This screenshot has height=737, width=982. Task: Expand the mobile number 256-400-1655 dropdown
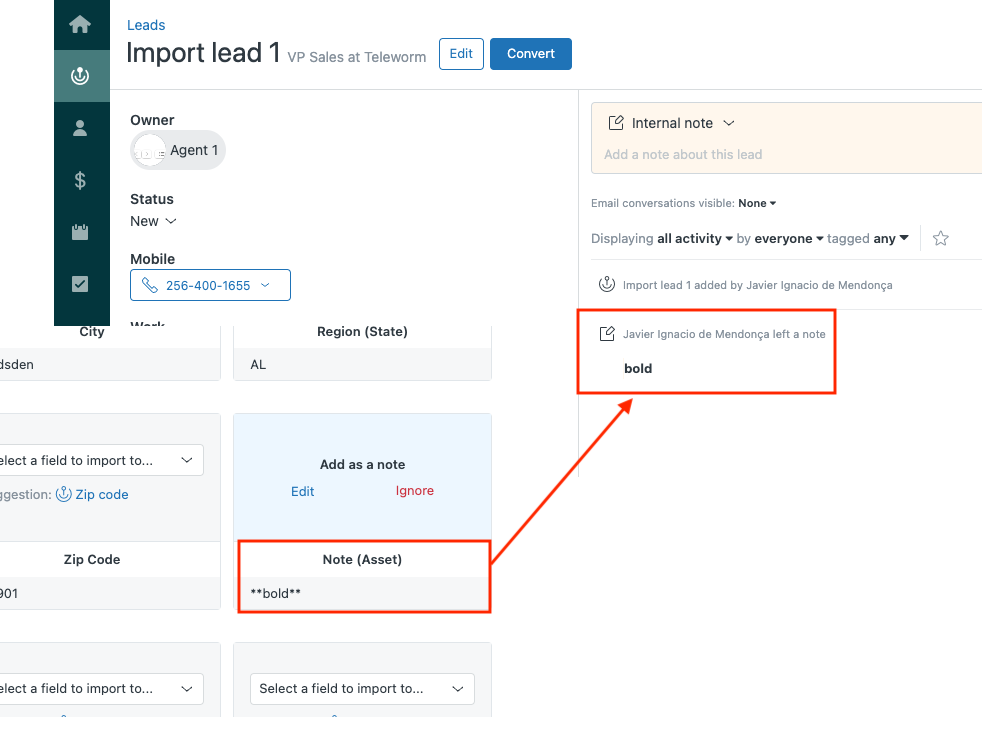[265, 286]
